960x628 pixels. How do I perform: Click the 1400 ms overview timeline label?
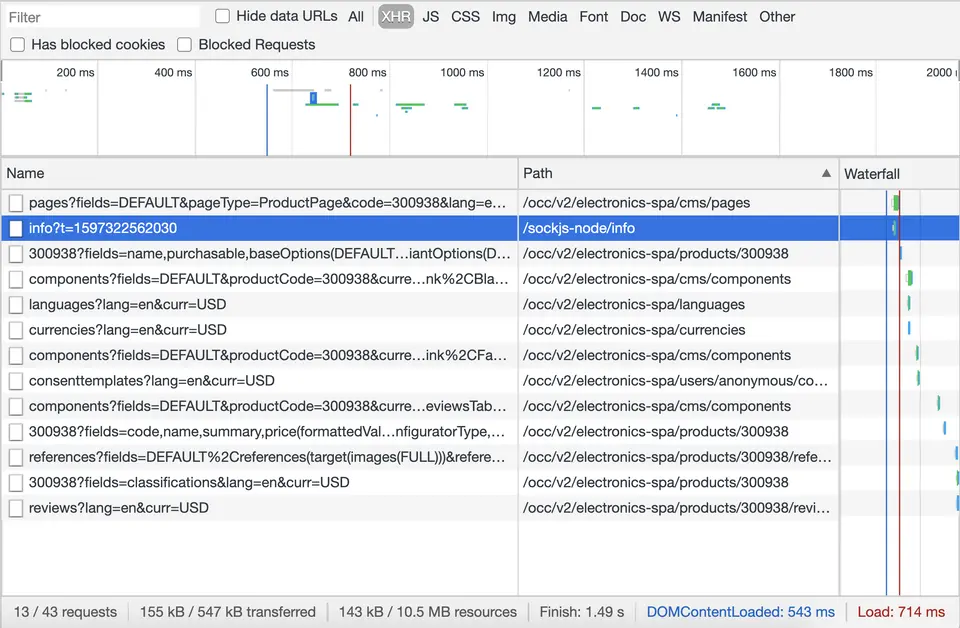point(656,72)
